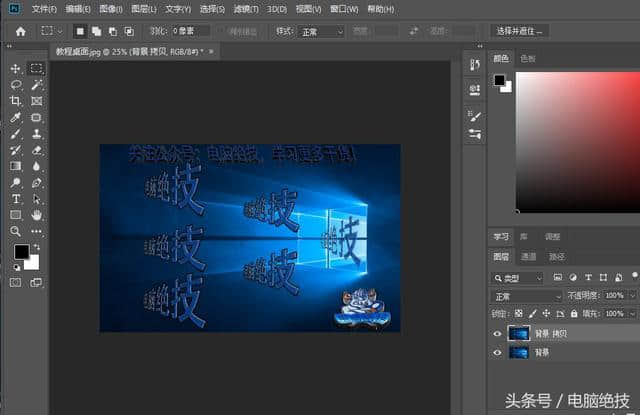Select the Brush tool

pos(16,134)
